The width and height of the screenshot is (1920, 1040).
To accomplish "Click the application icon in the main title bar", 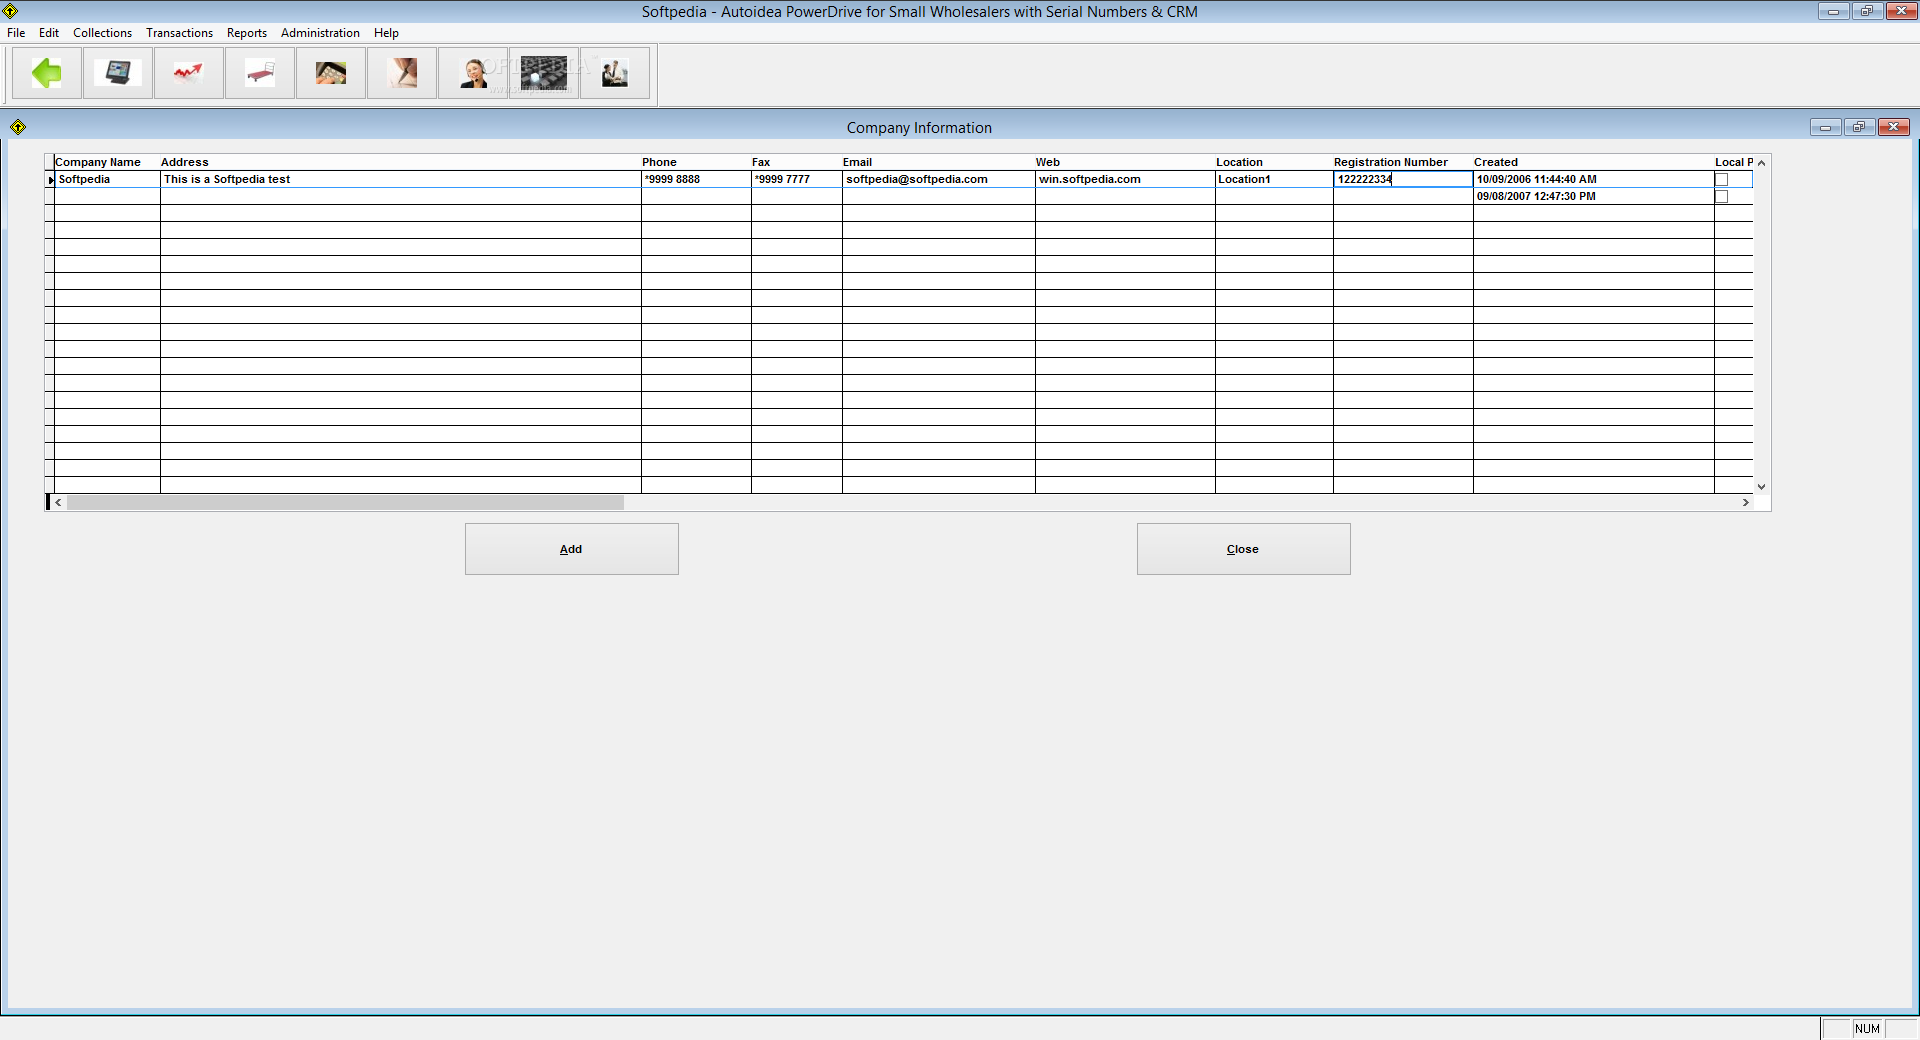I will pos(10,11).
